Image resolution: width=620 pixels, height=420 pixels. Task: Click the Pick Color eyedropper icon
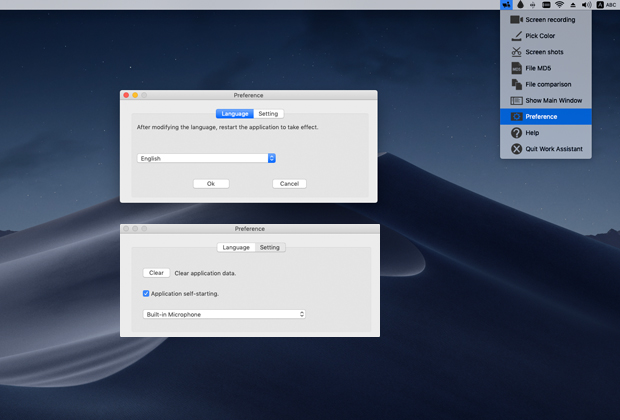pyautogui.click(x=516, y=36)
